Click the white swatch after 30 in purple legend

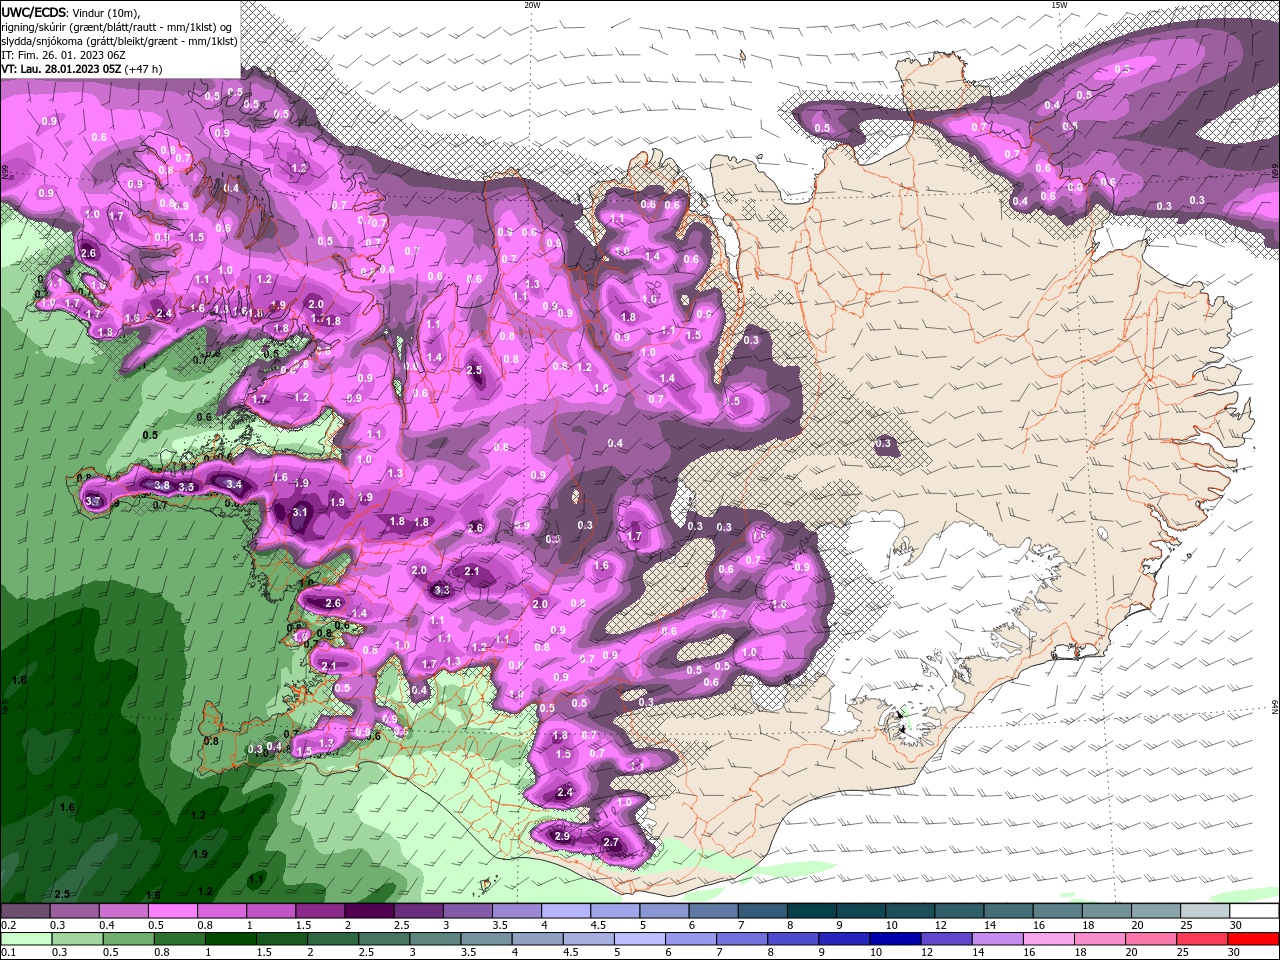point(1254,911)
